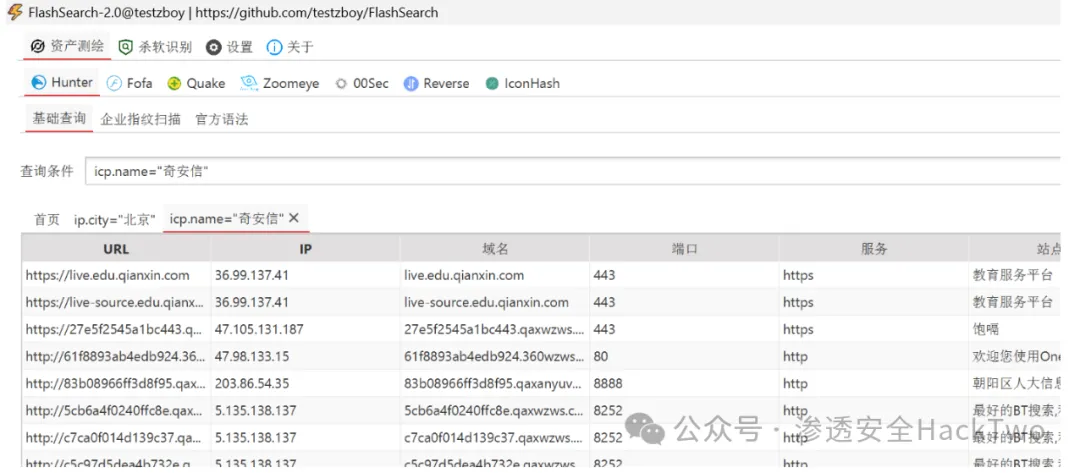Open the 设置 tab
The image size is (1080, 473).
point(230,48)
